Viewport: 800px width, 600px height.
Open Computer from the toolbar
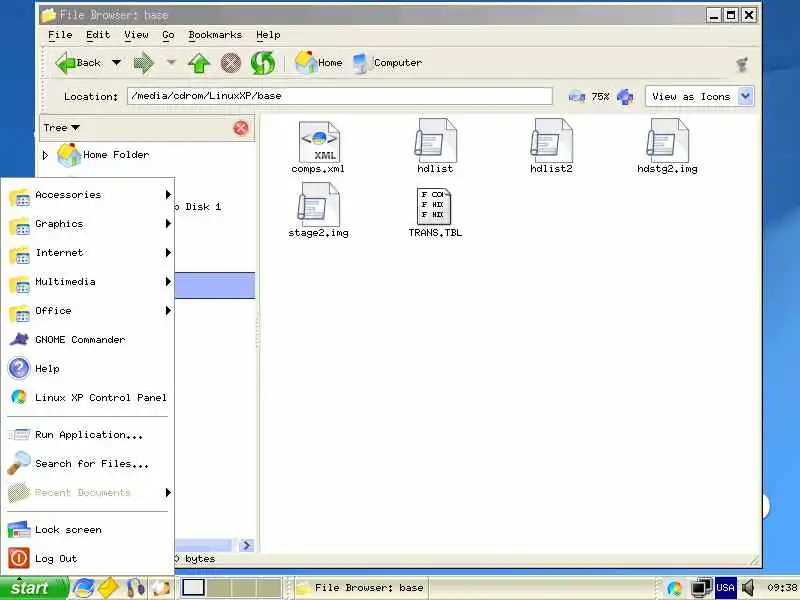tap(388, 63)
